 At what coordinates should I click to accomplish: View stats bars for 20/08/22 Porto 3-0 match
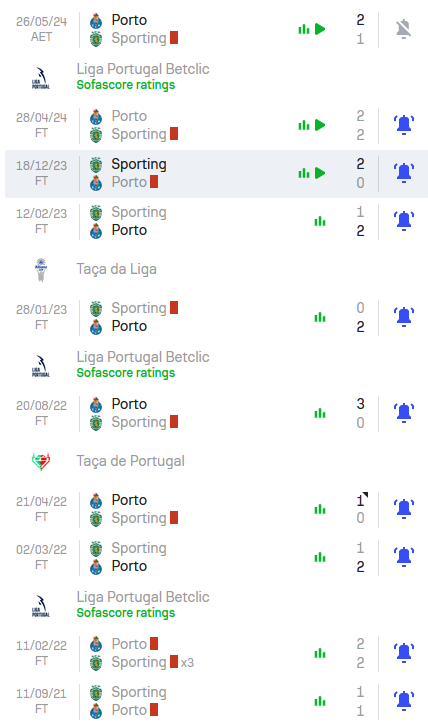coord(319,414)
